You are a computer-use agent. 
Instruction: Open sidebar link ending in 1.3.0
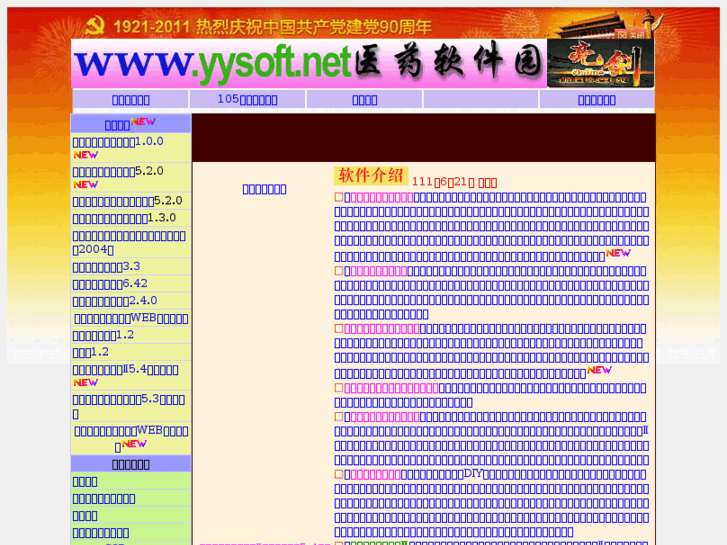[124, 218]
